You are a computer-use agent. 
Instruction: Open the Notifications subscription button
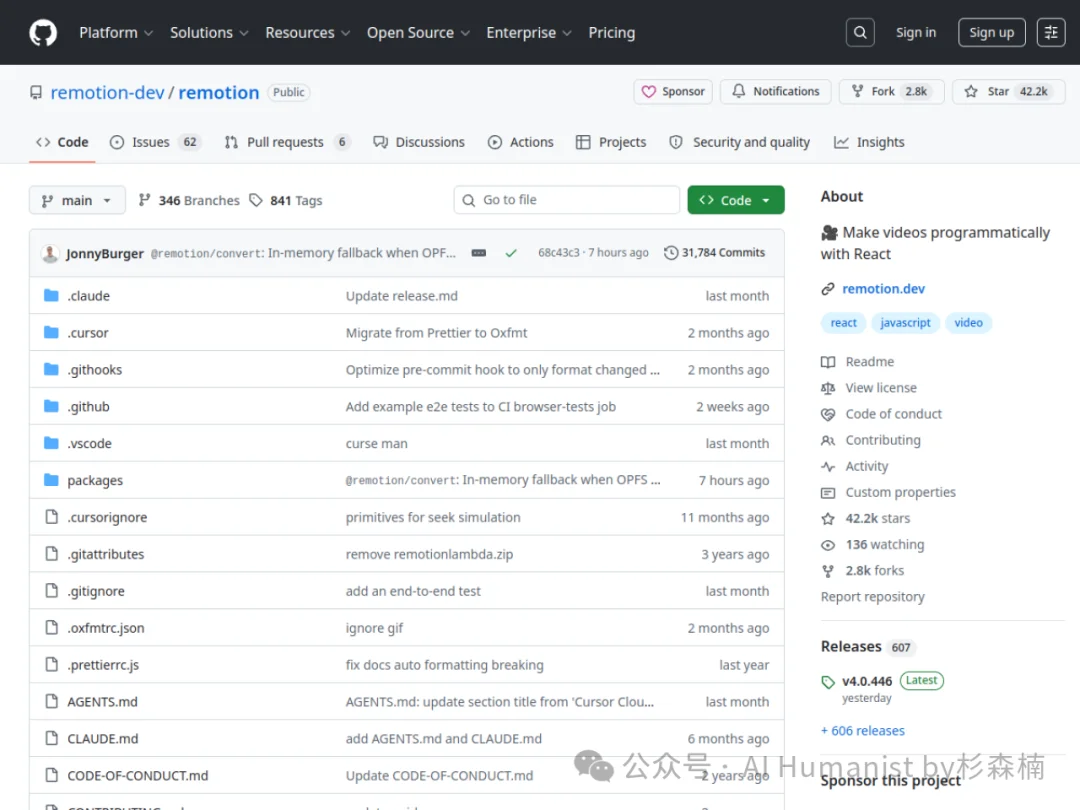coord(776,91)
